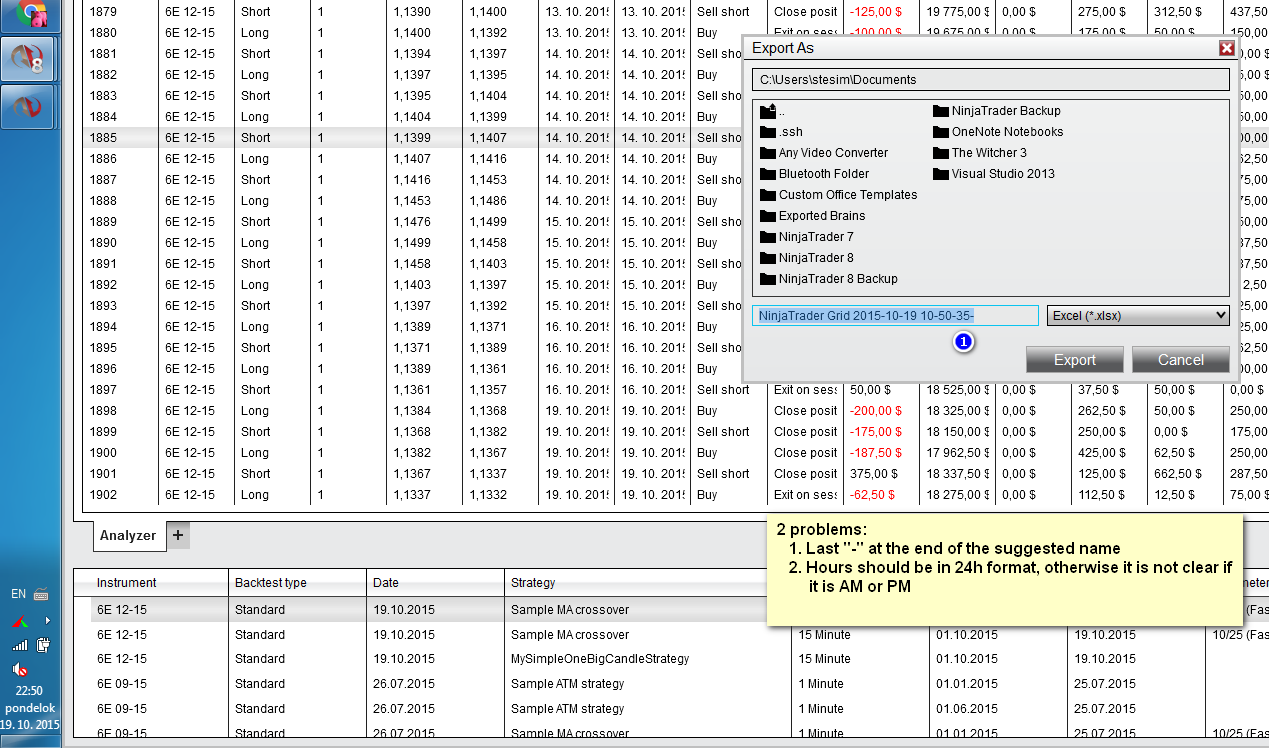
Task: Click the Long cell in row 1890
Action: (255, 243)
